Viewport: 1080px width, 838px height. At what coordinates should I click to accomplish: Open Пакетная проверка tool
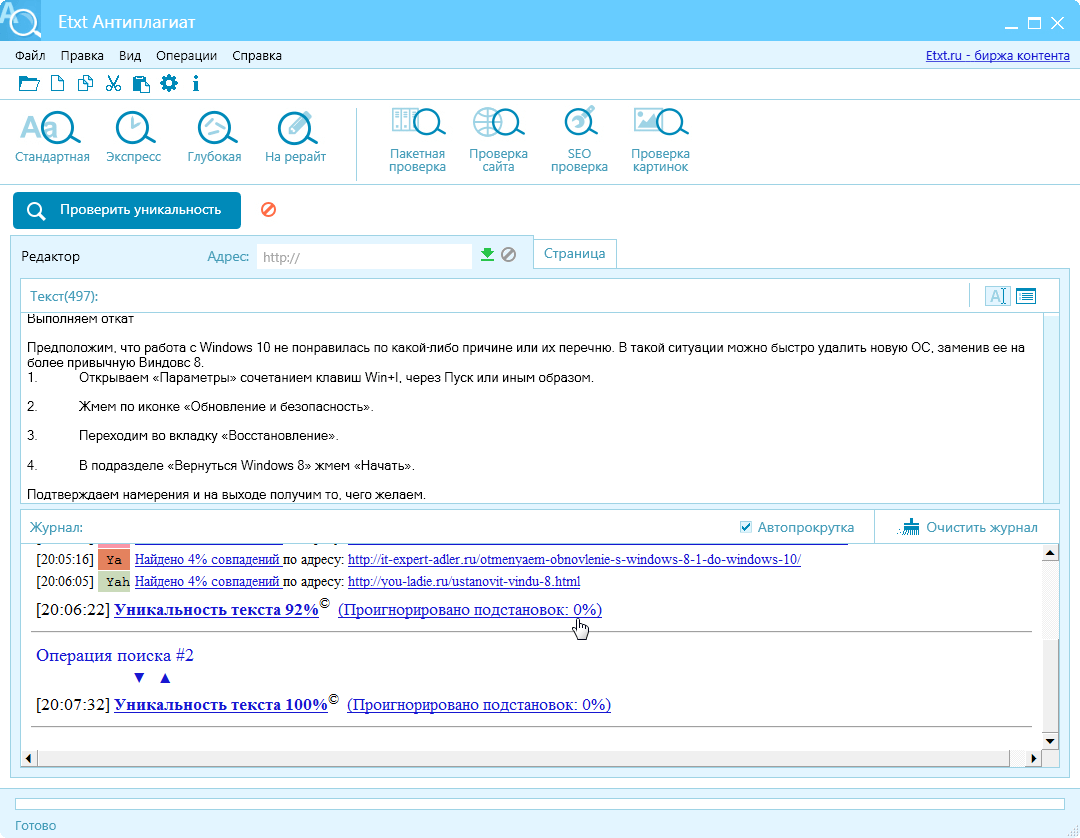tap(417, 140)
